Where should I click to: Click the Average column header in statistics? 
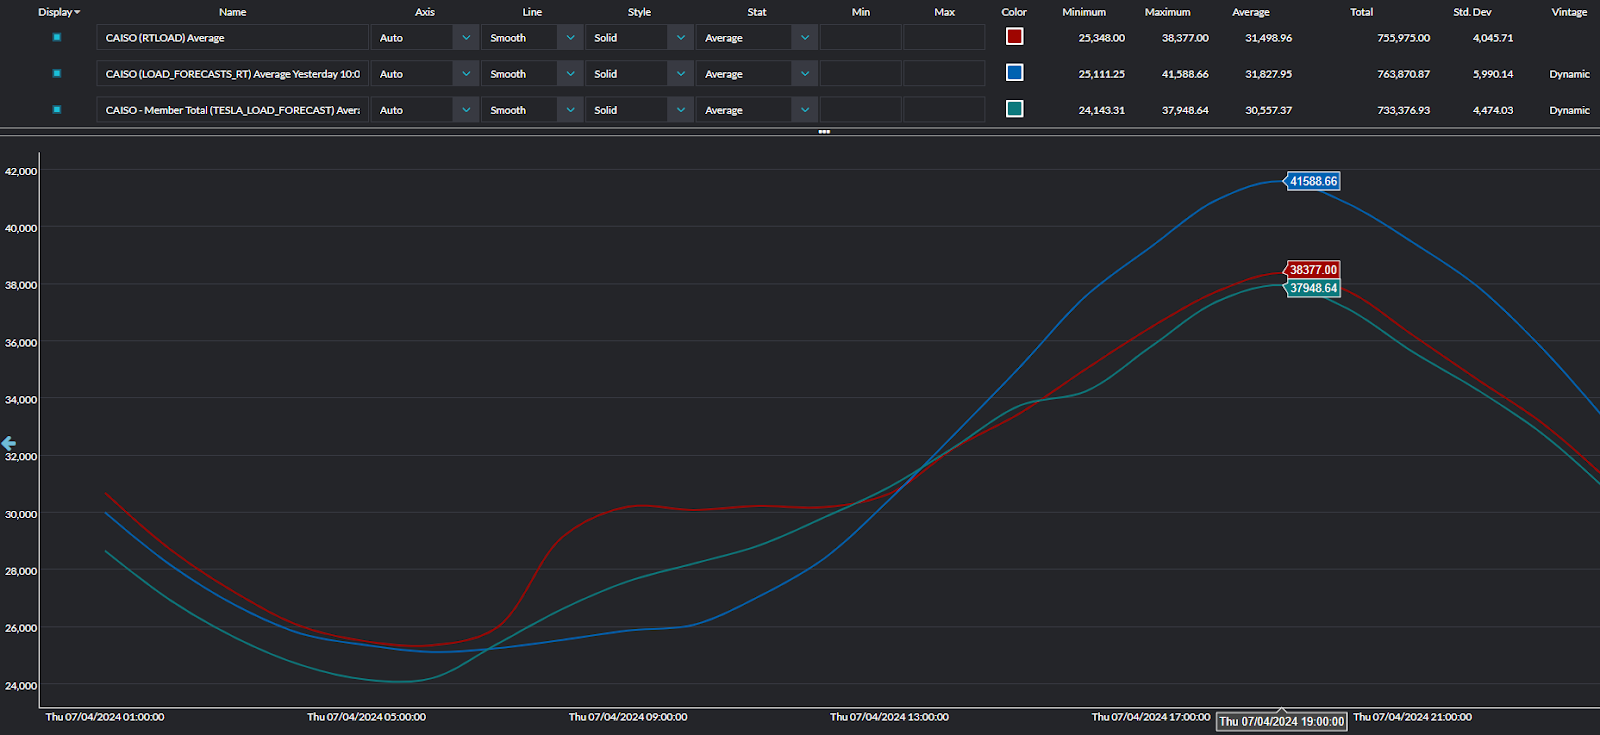(1251, 12)
